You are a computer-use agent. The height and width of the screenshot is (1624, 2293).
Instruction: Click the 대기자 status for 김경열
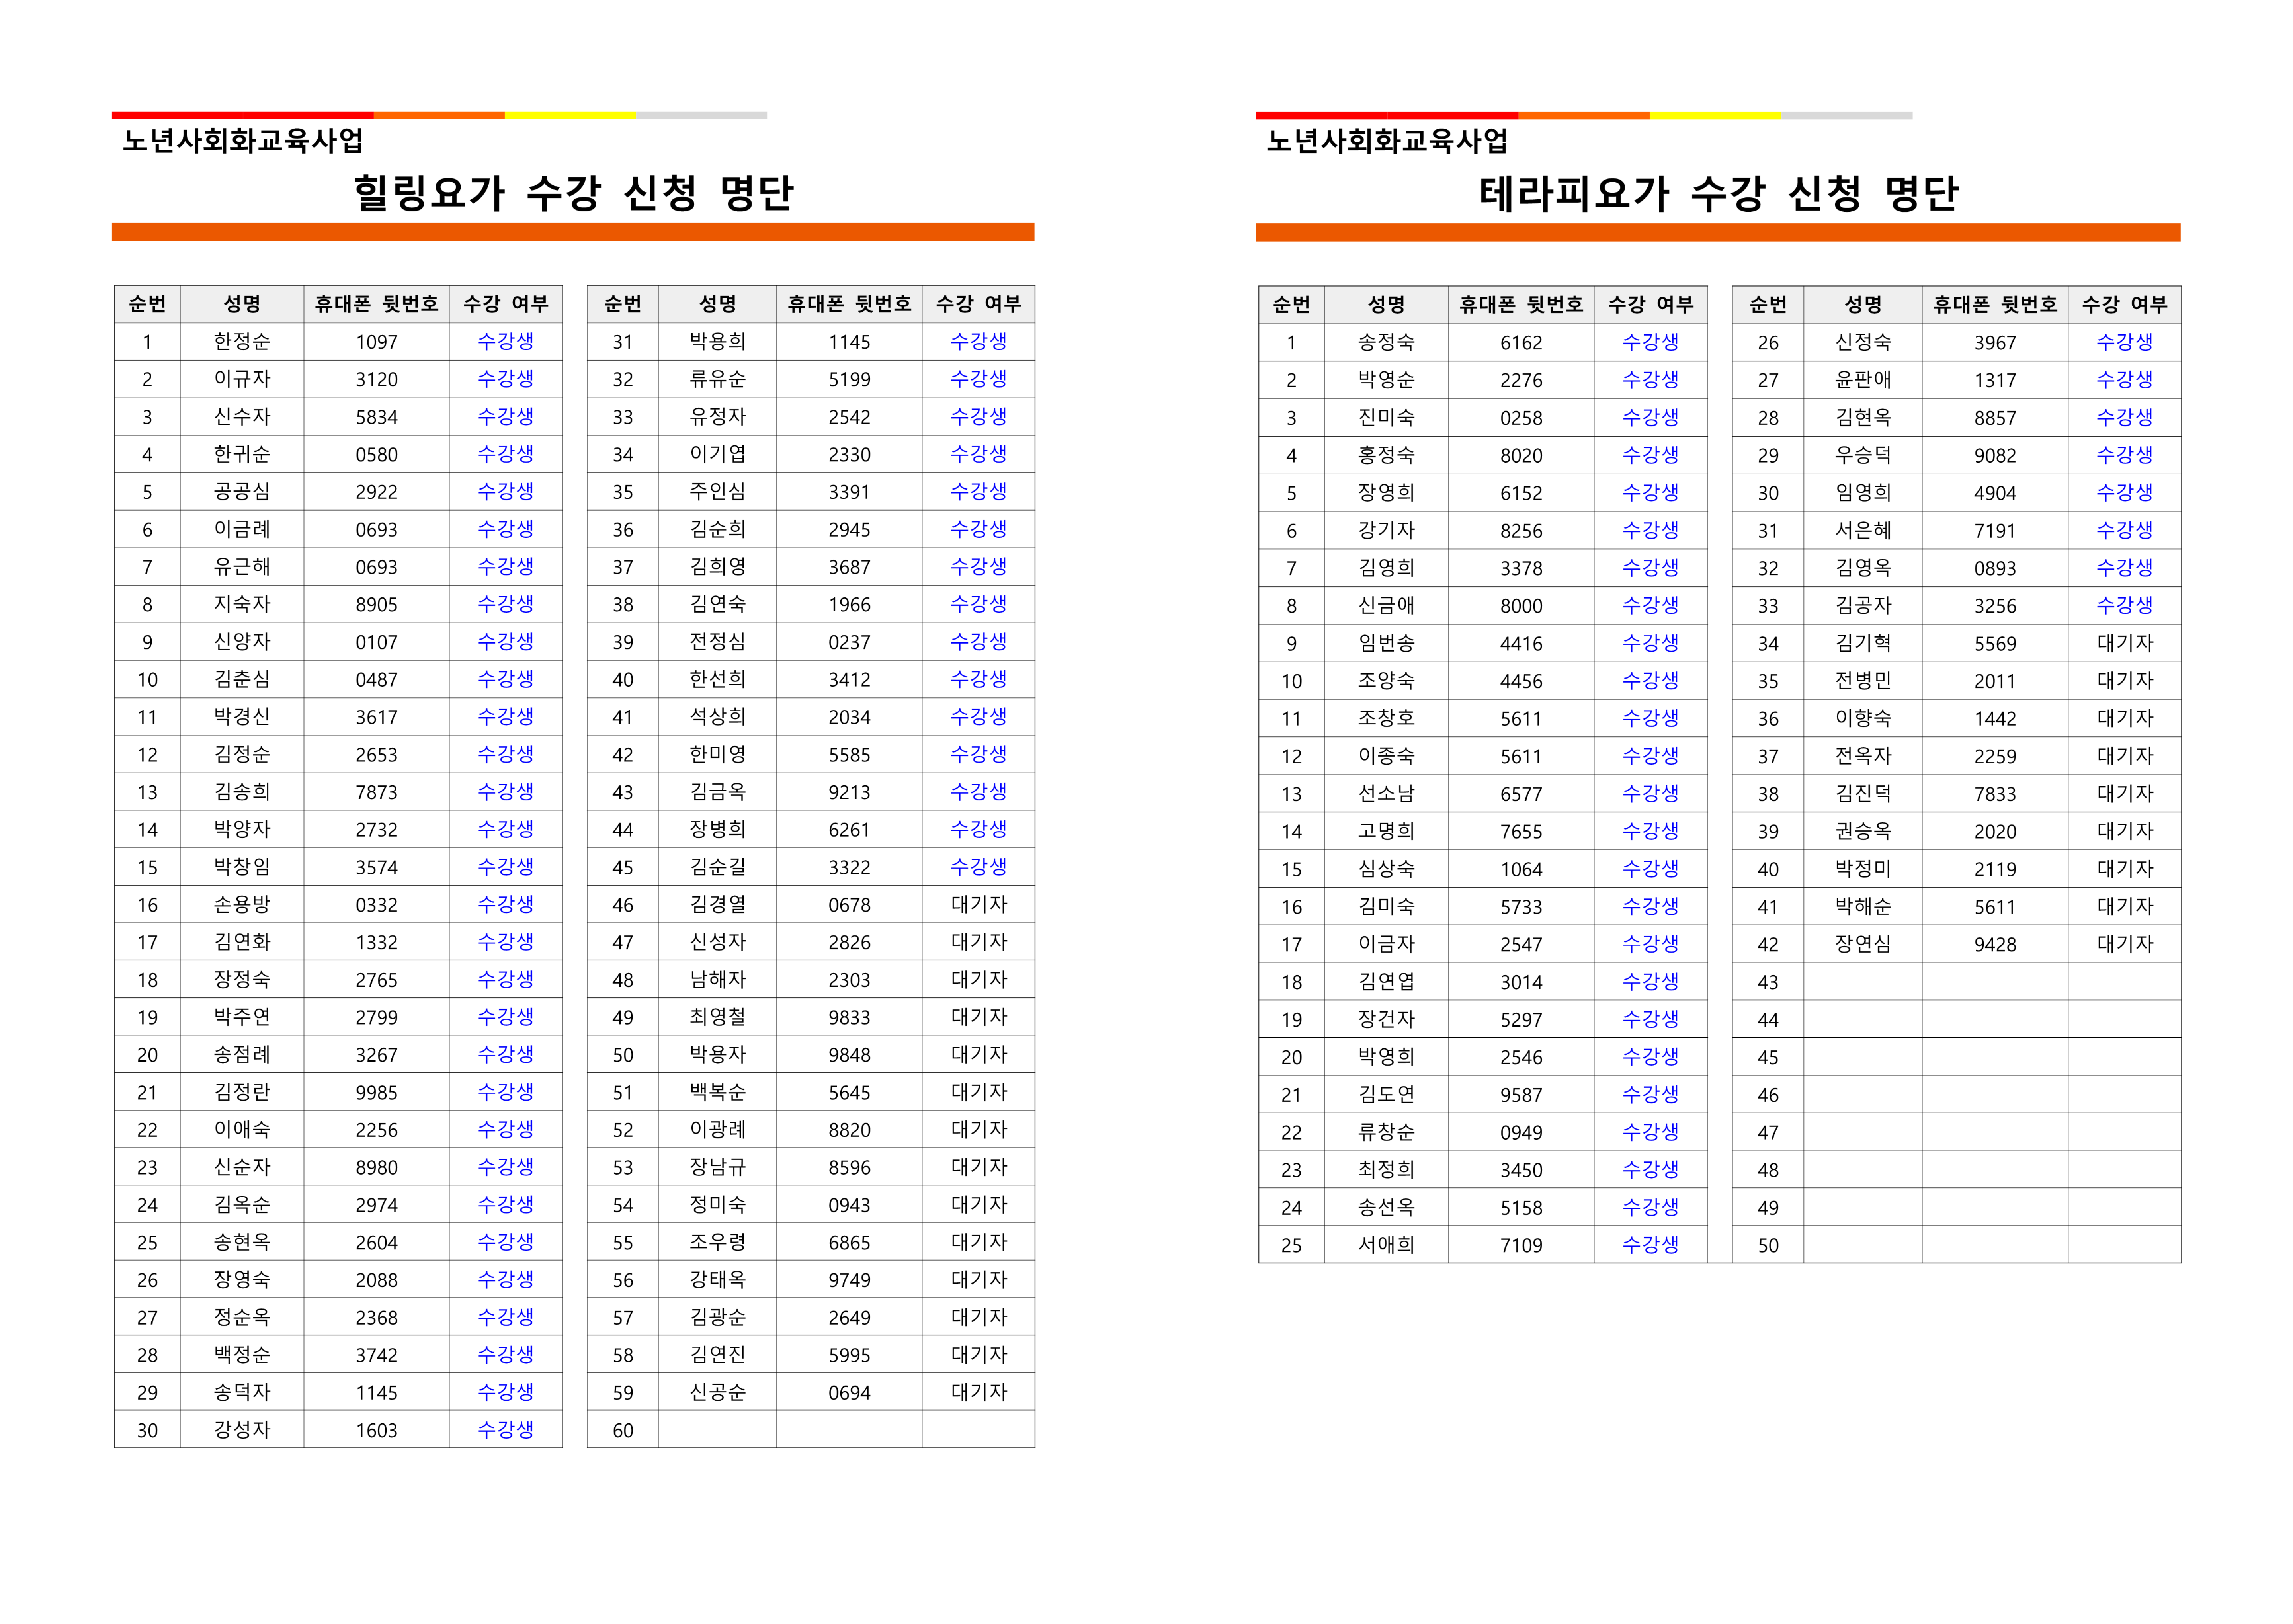click(x=978, y=904)
